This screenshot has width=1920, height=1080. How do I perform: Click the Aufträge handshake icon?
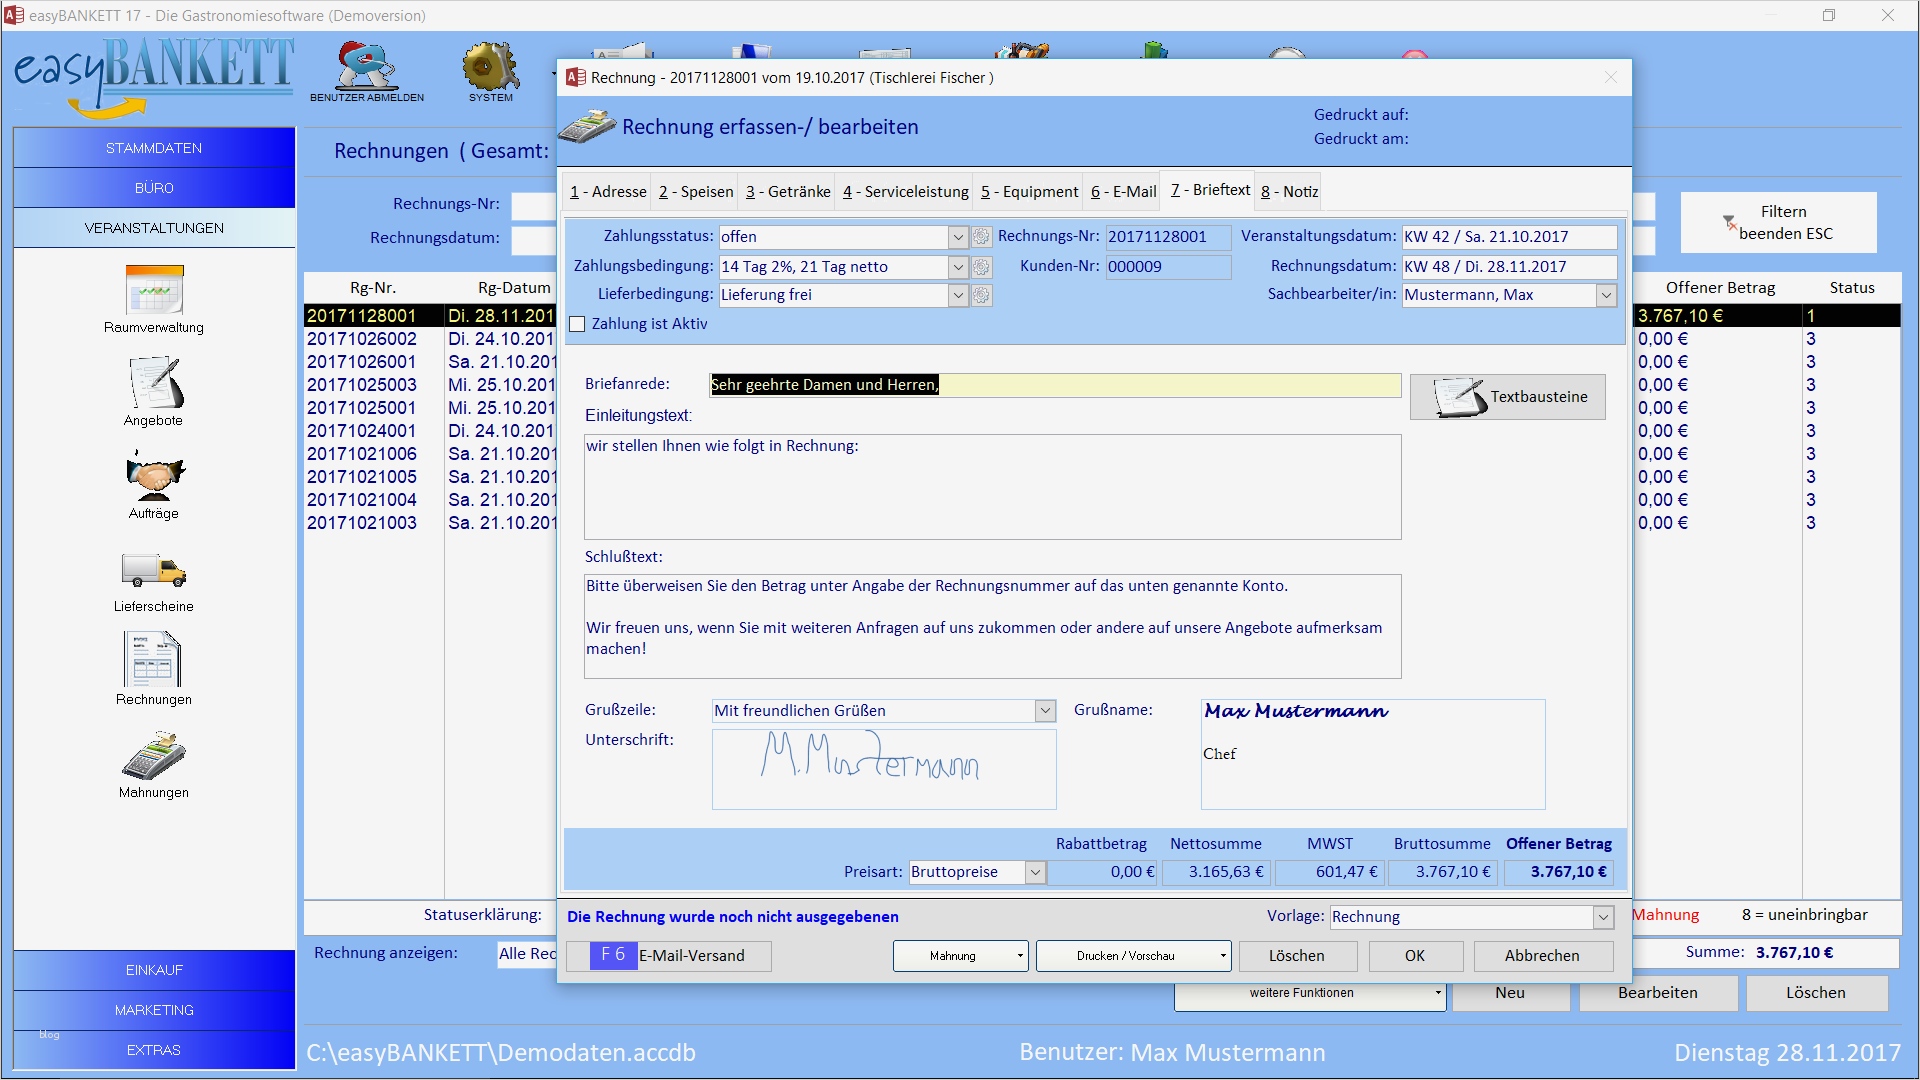[x=154, y=477]
